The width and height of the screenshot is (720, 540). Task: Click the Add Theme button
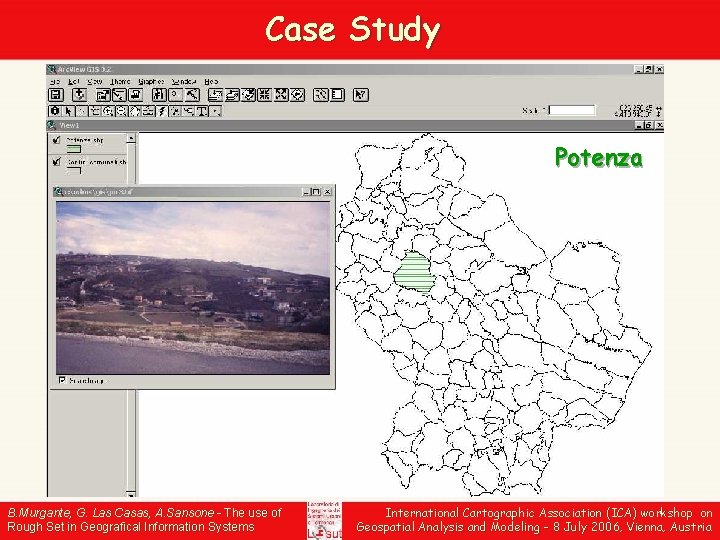click(x=80, y=95)
